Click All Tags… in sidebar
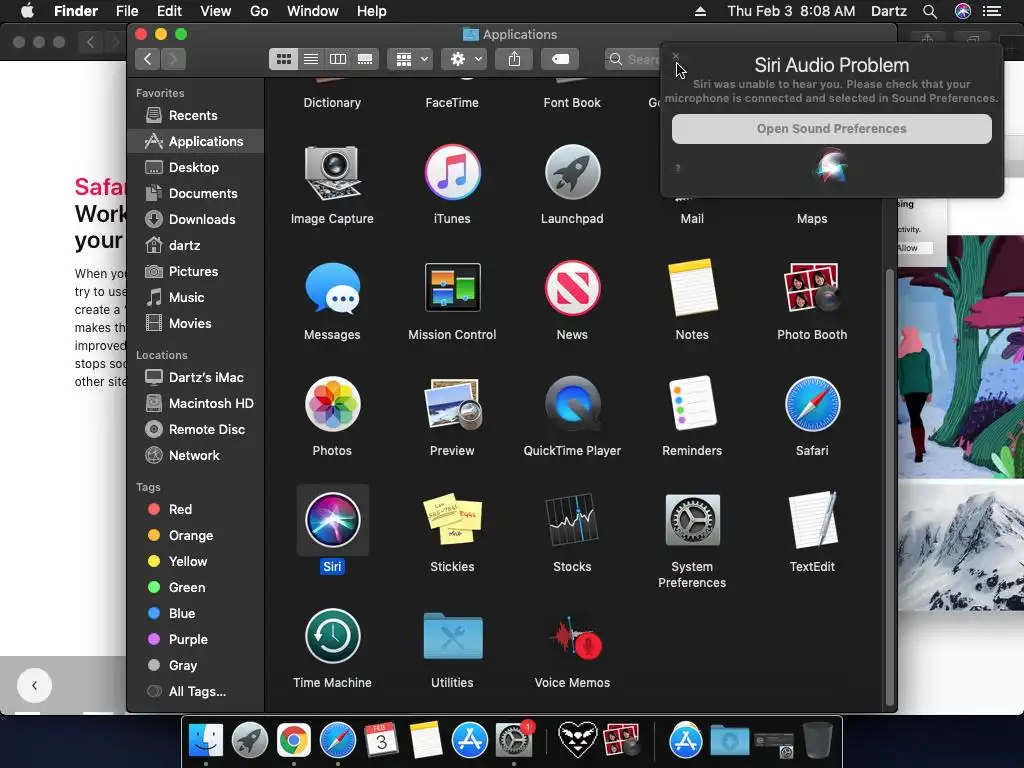 (x=195, y=692)
